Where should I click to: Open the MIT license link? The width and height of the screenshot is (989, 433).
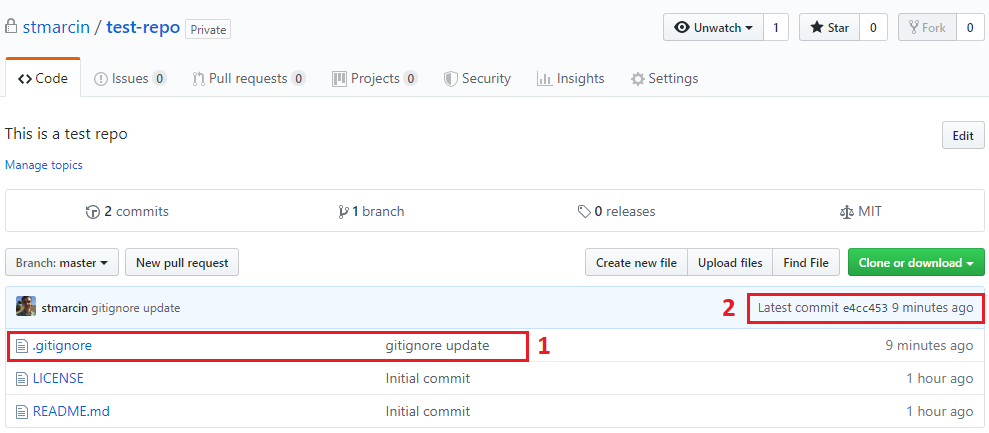click(x=860, y=211)
